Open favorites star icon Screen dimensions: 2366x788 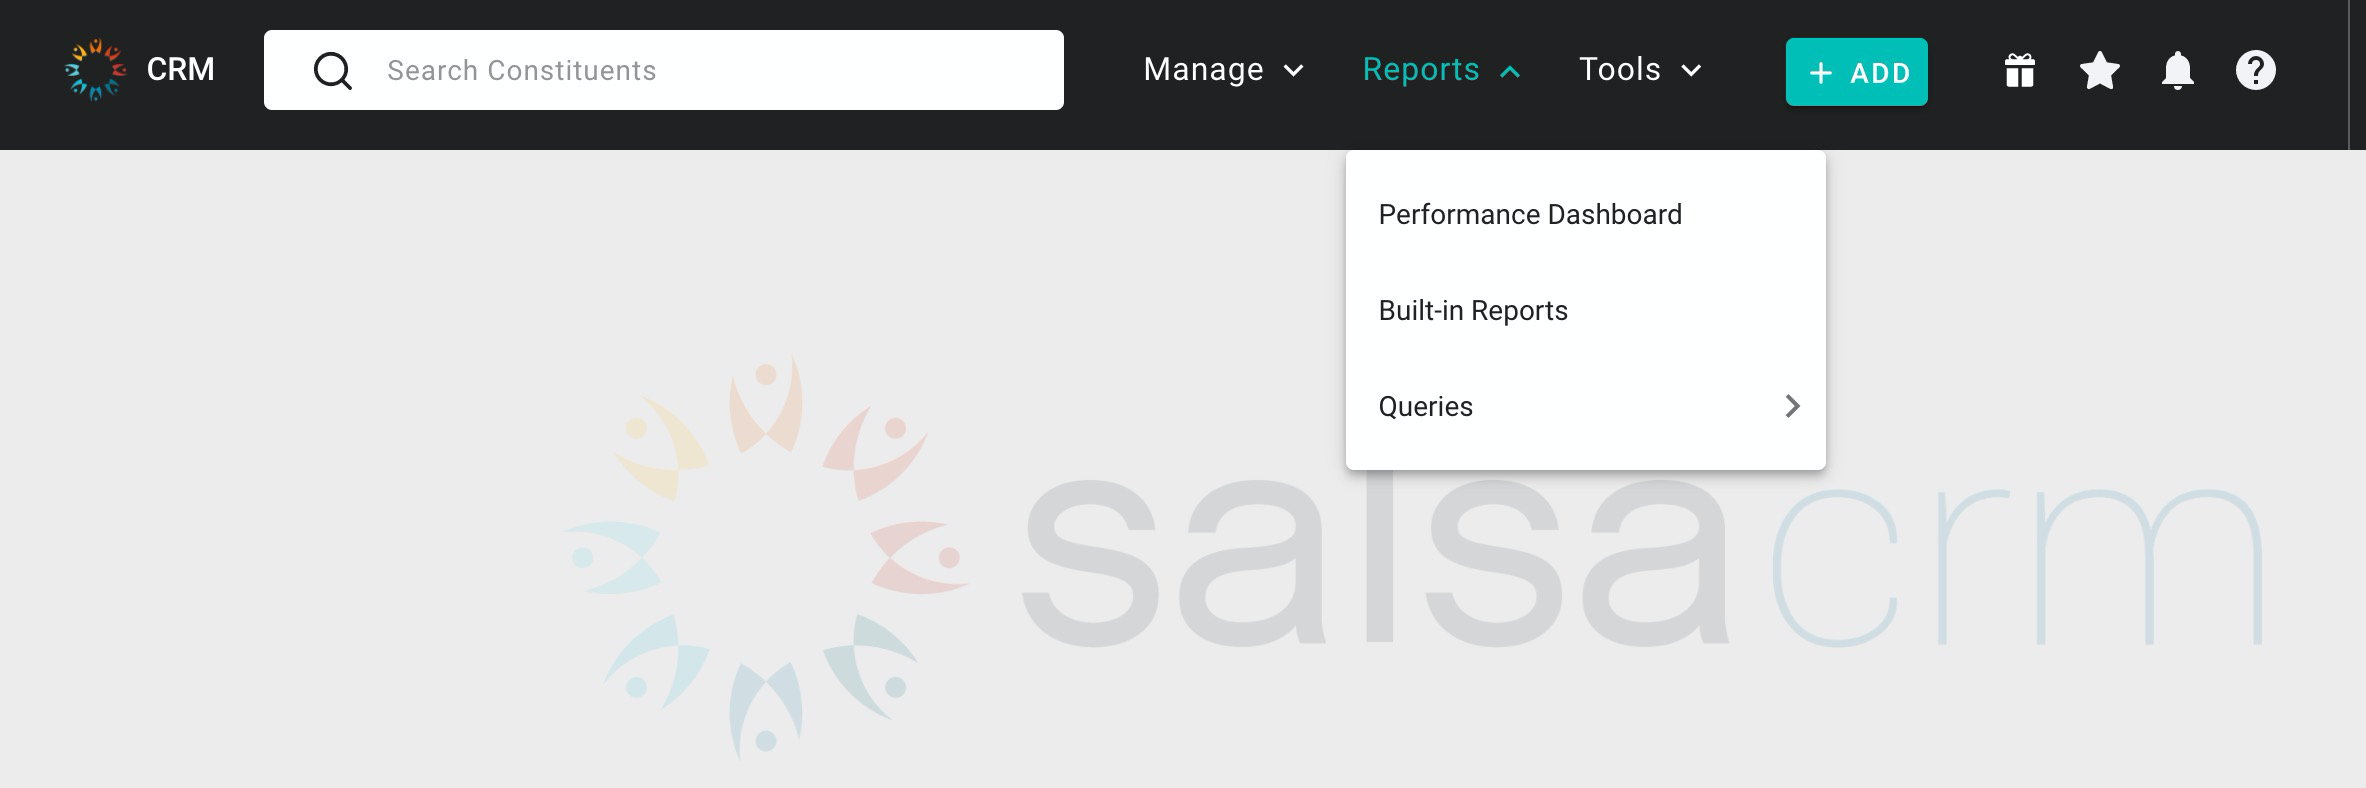(x=2099, y=70)
